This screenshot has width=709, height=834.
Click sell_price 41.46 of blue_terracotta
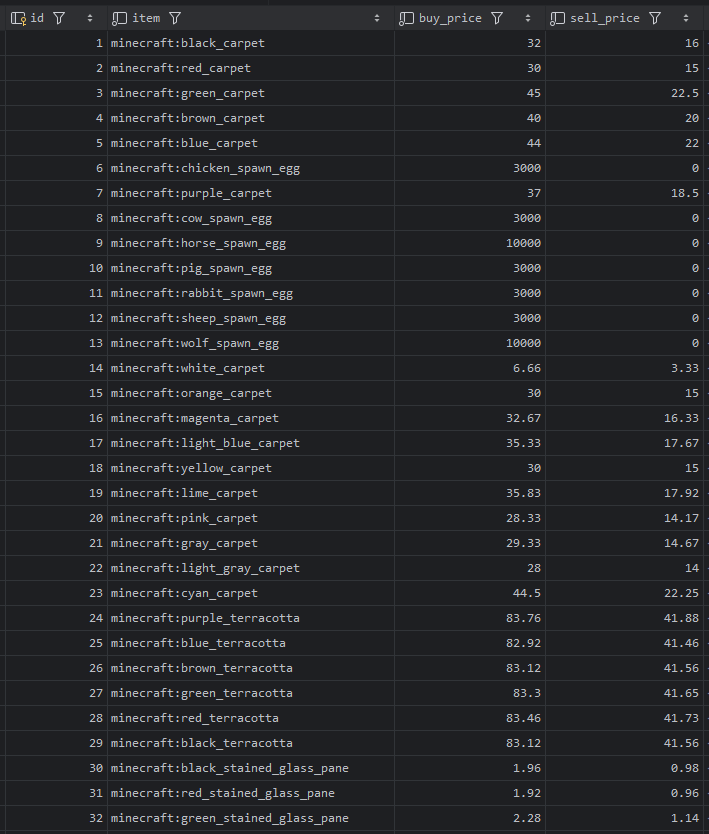(625, 643)
